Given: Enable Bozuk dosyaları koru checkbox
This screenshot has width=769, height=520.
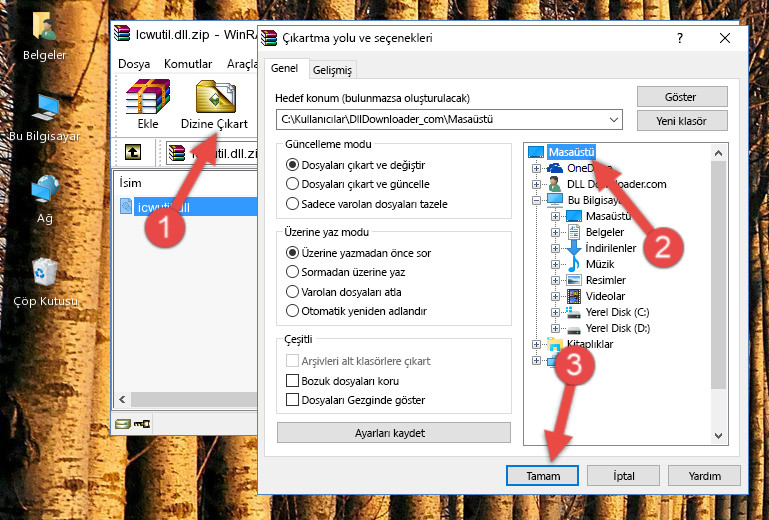Looking at the screenshot, I should coord(292,381).
